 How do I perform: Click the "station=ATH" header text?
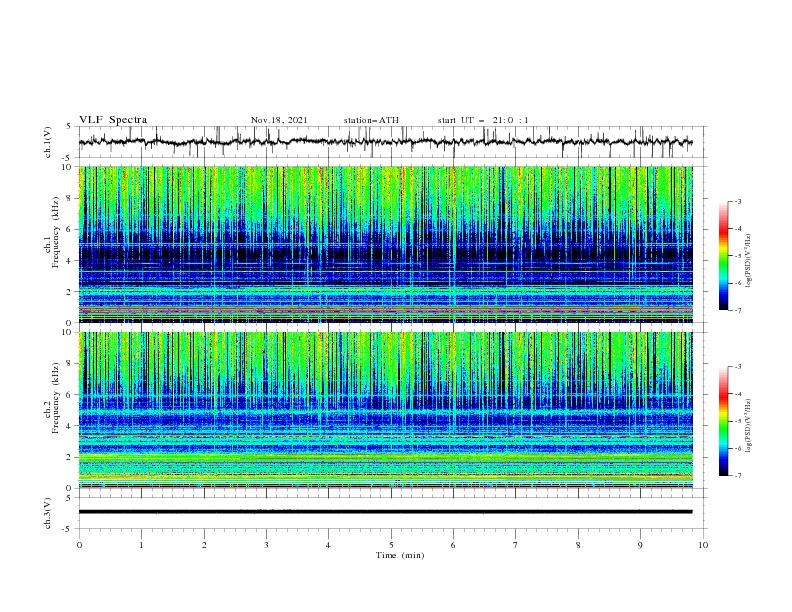(x=371, y=120)
